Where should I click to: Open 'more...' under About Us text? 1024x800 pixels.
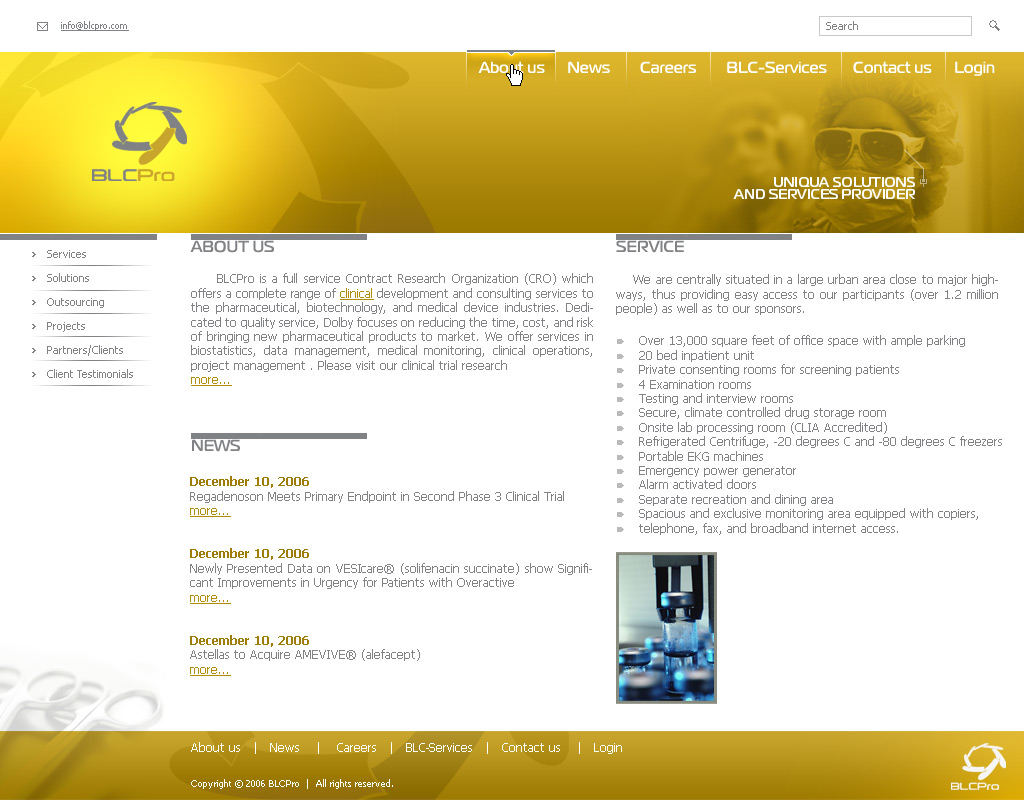click(x=210, y=380)
